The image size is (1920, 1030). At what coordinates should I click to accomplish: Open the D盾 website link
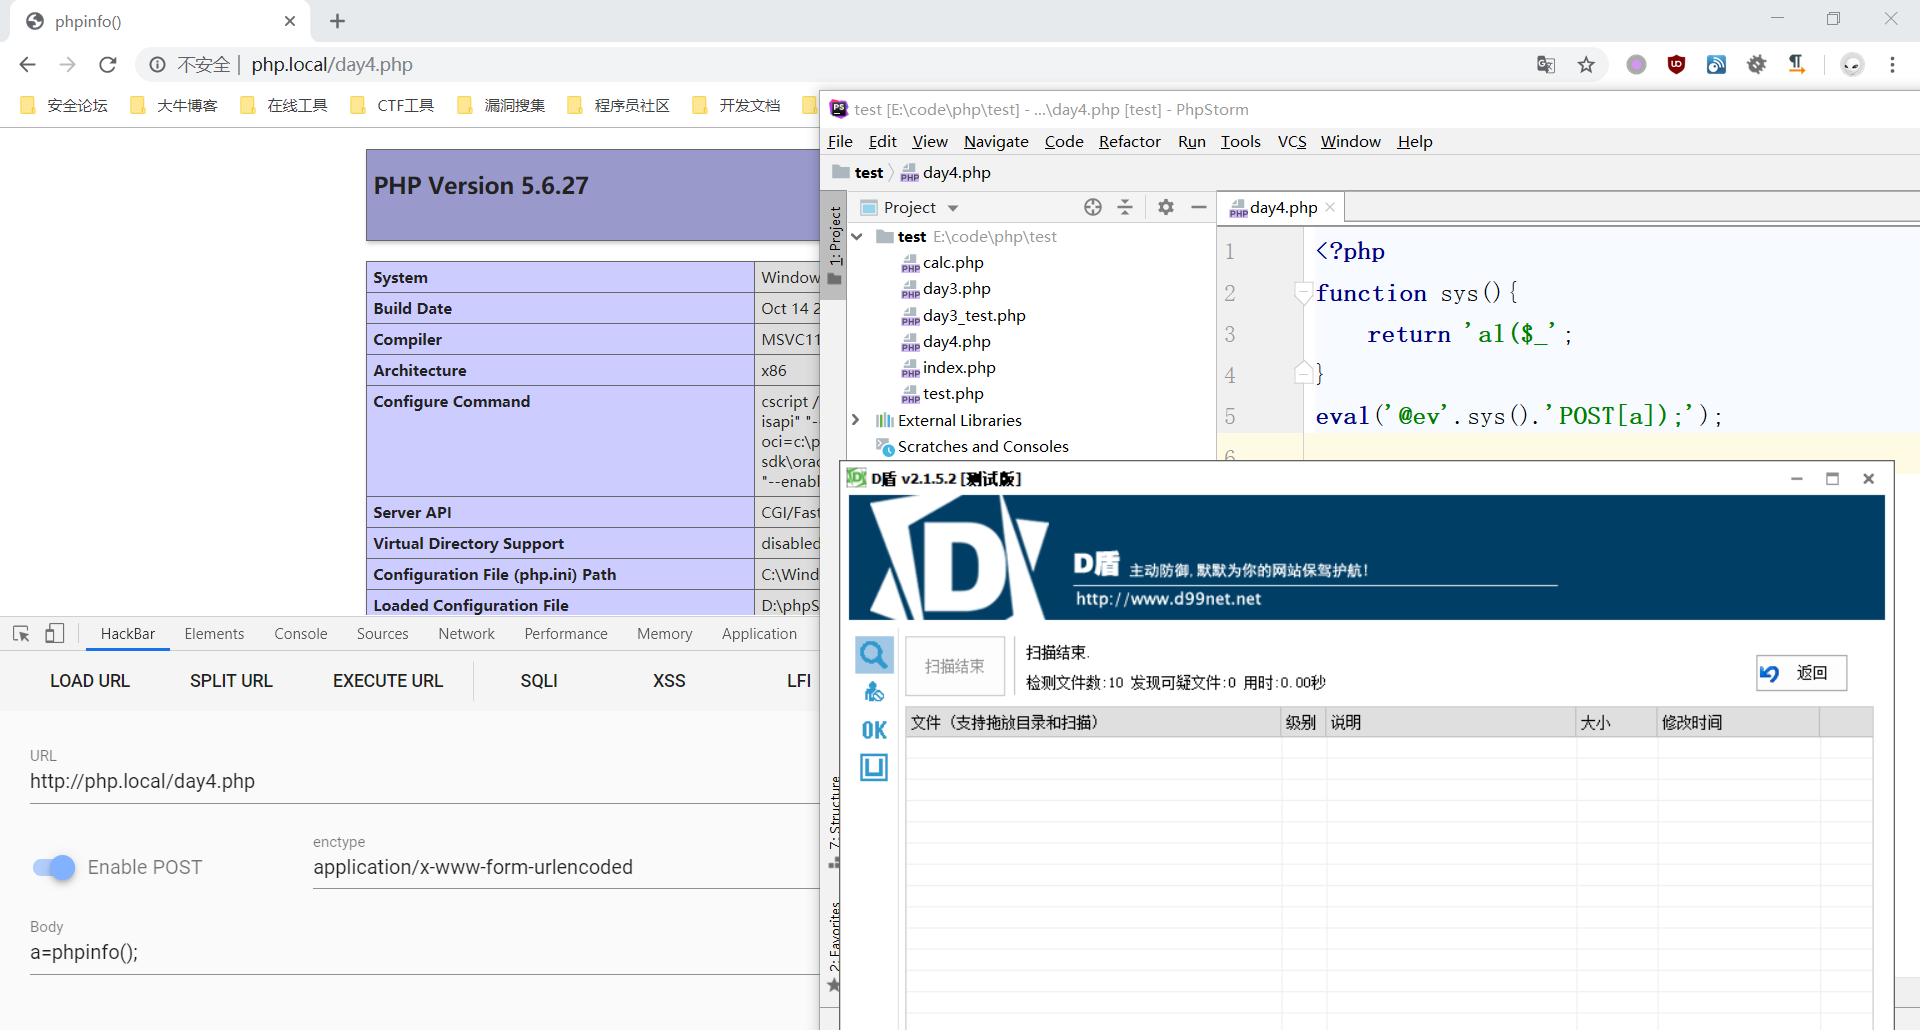pos(1168,599)
